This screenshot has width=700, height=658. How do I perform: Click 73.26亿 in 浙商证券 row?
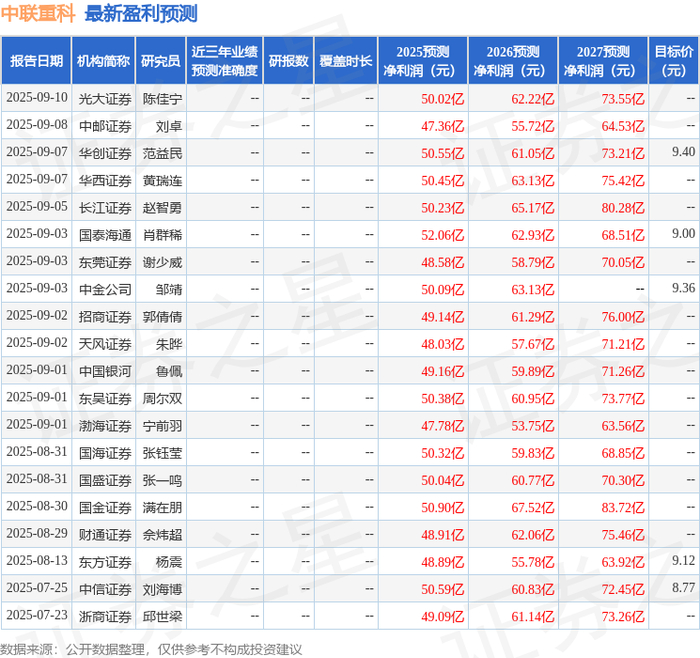623,616
